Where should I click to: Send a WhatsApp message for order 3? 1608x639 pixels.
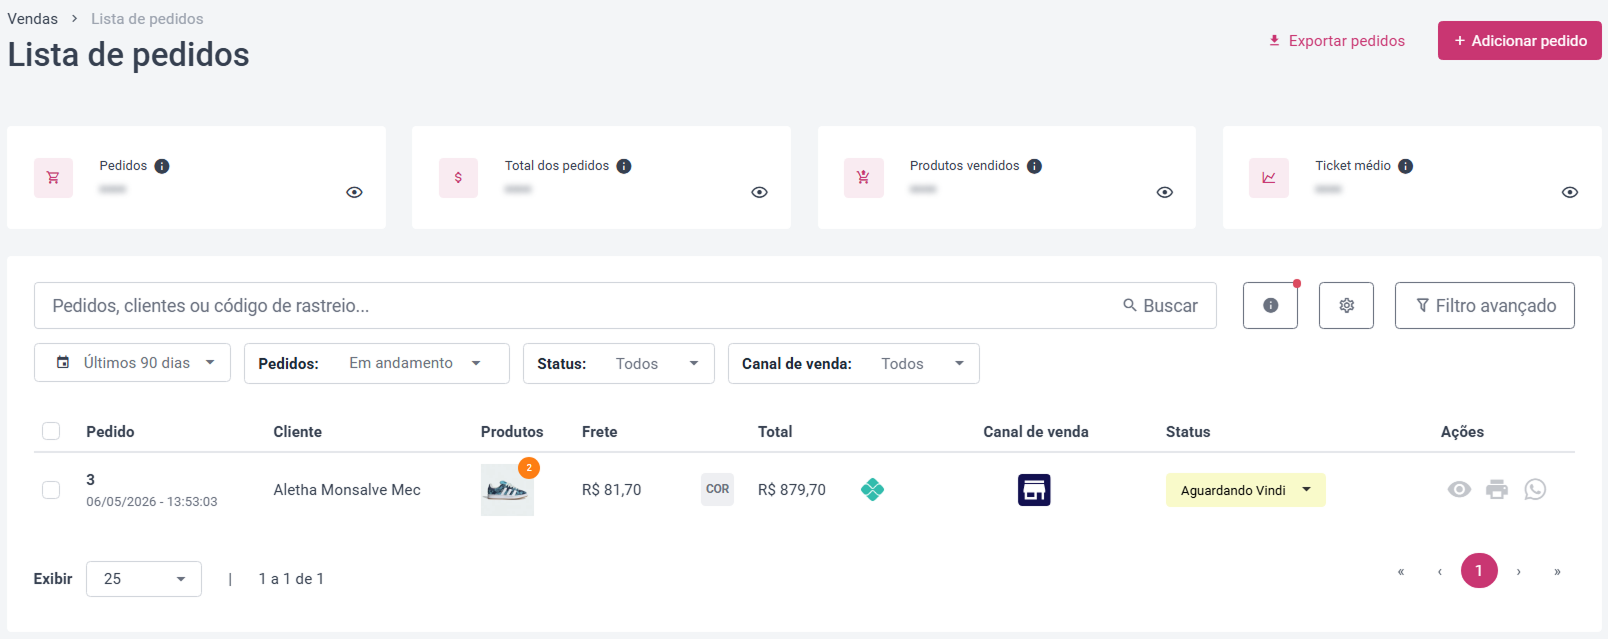click(1535, 489)
